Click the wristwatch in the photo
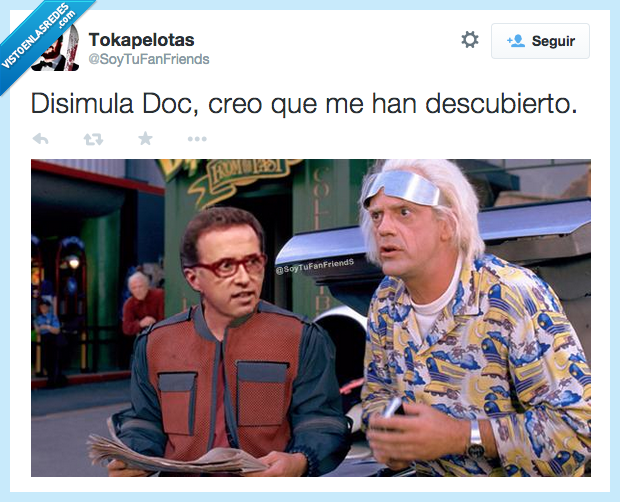 coord(474,439)
